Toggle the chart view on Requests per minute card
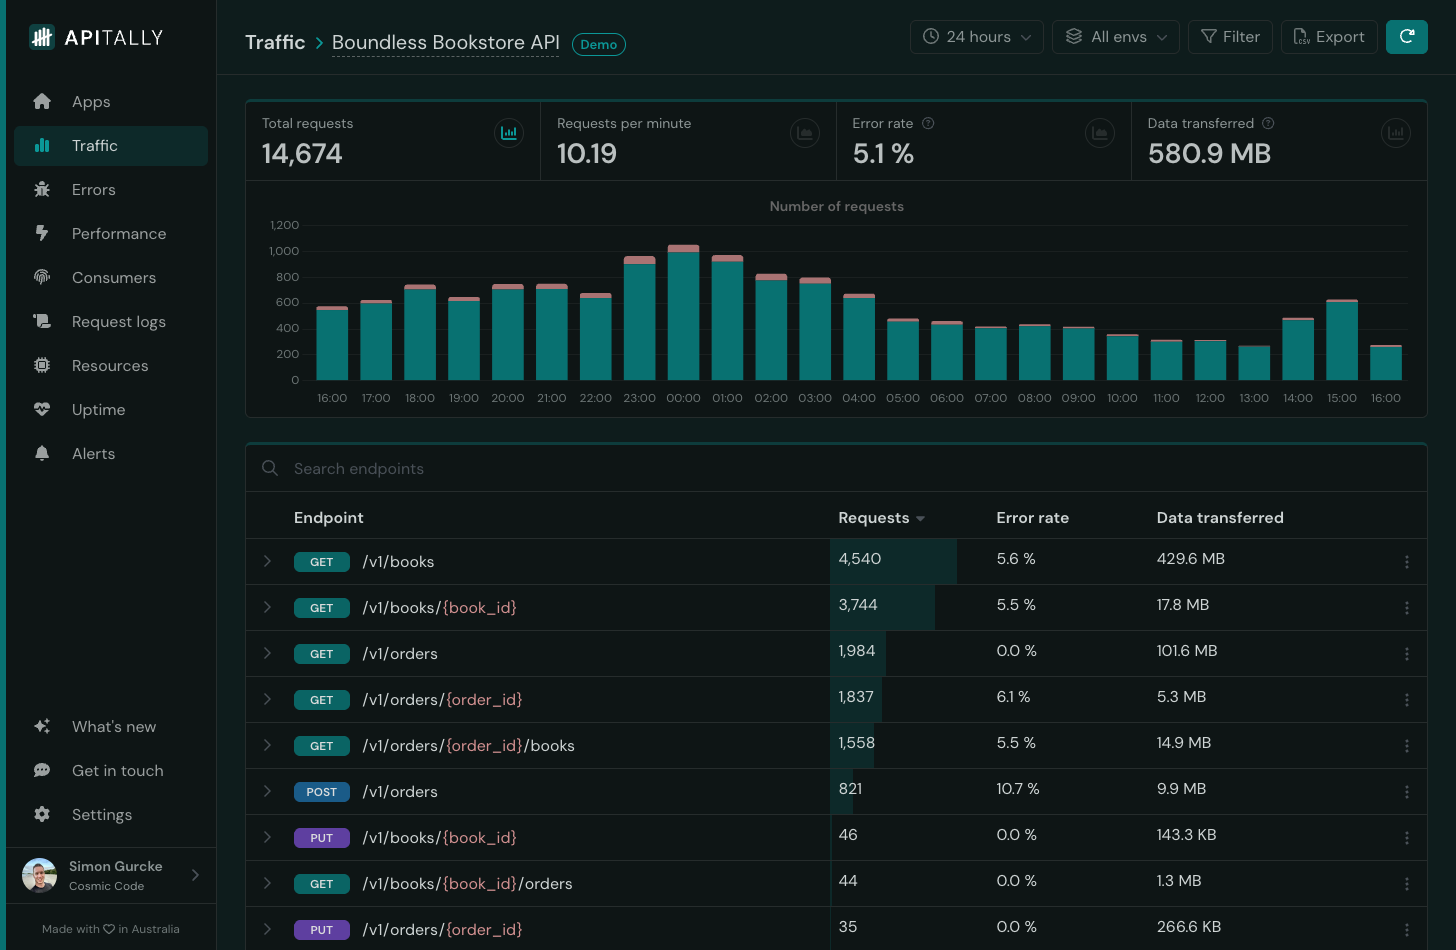Viewport: 1456px width, 950px height. pyautogui.click(x=805, y=132)
